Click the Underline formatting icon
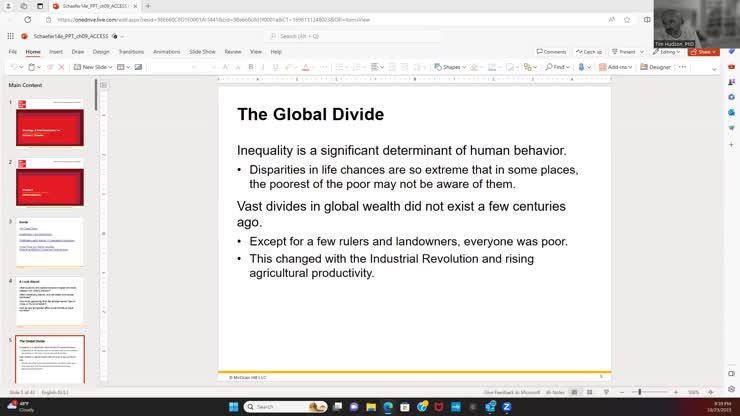740x416 pixels. (x=276, y=67)
